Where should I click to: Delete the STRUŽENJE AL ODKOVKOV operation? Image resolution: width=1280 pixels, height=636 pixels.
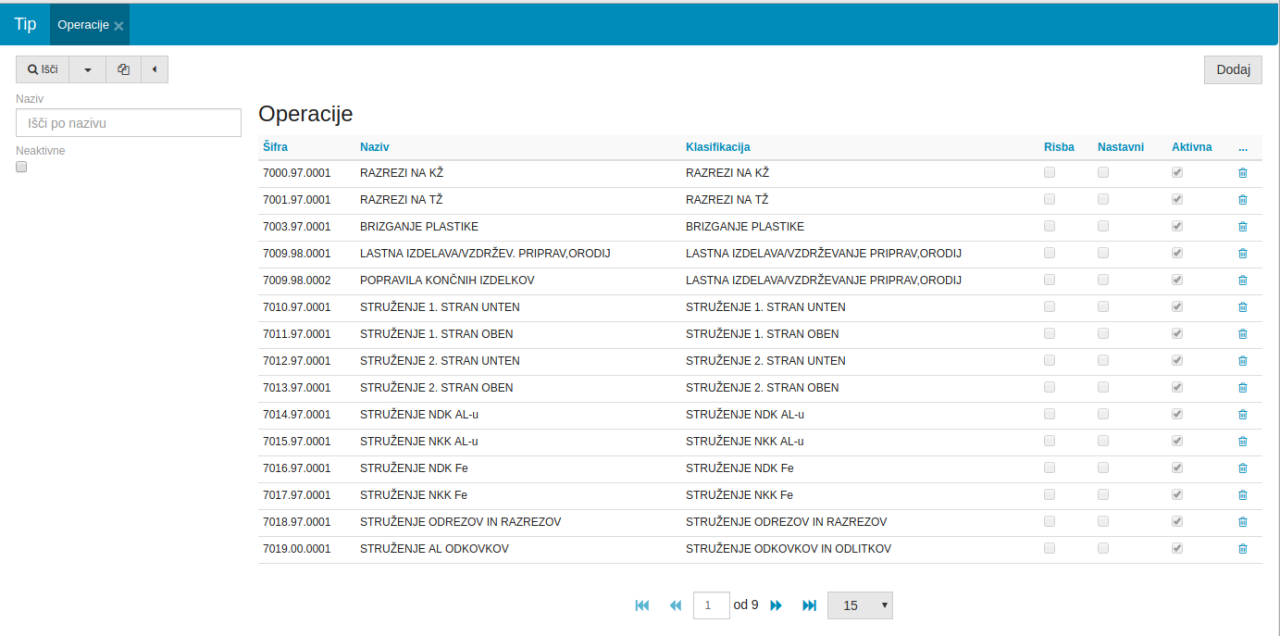(1242, 549)
